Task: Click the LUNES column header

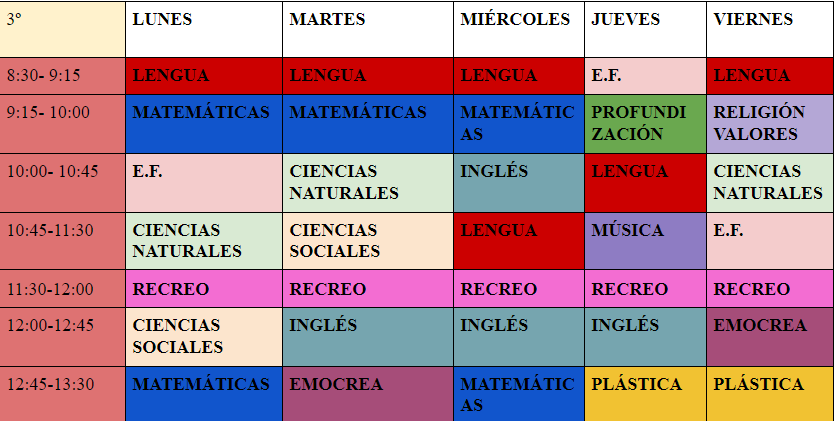Action: pos(203,29)
